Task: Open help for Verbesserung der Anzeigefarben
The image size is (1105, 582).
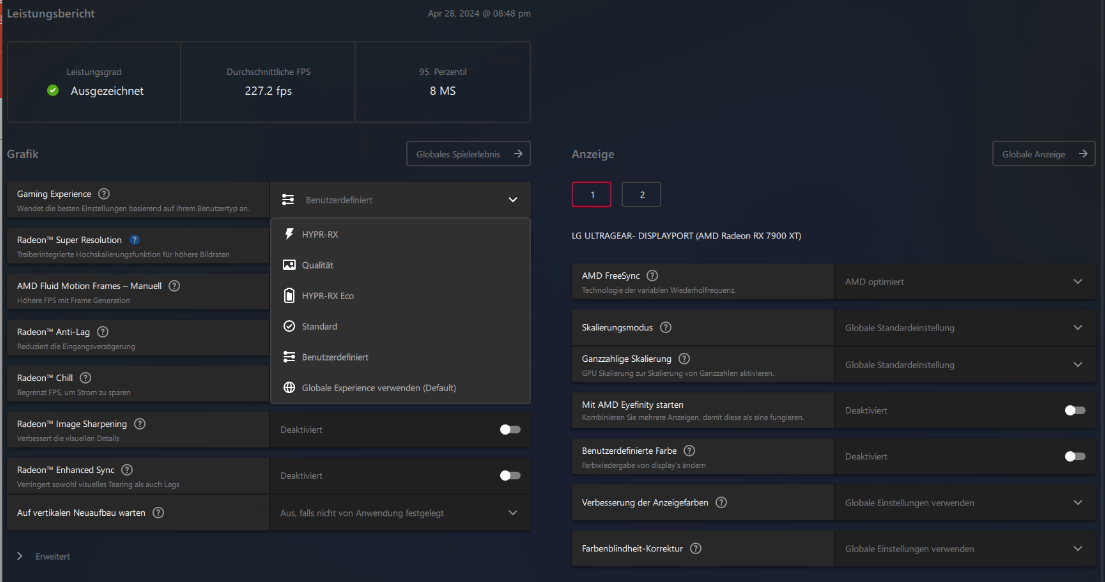Action: 721,502
